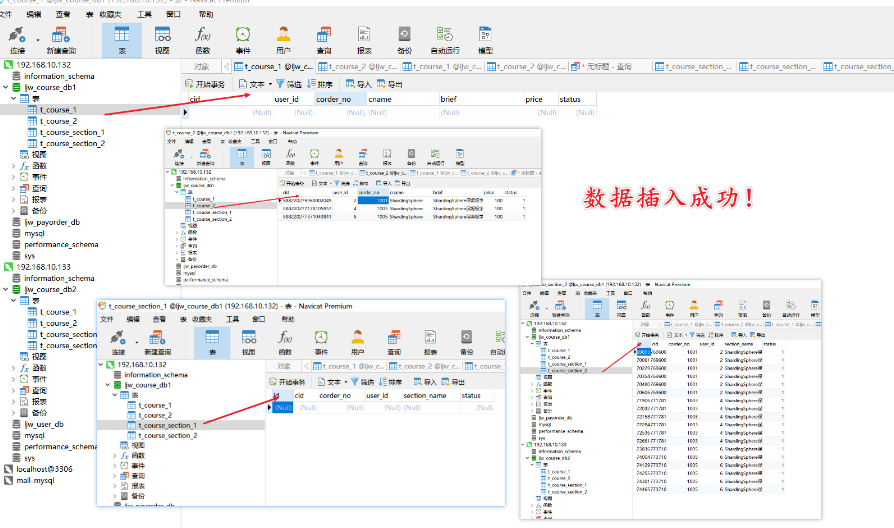Screen dimensions: 894x528
Task: Click 导入 import in main window data toolbar
Action: pos(359,84)
